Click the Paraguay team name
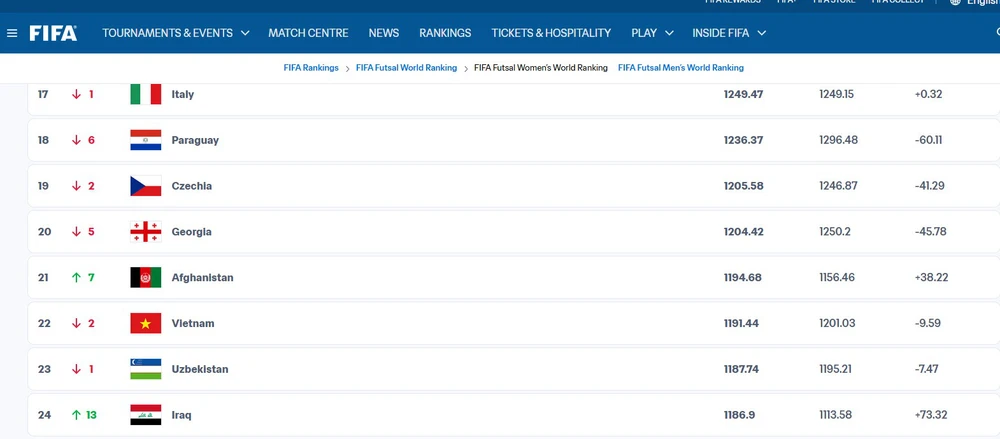 tap(195, 140)
